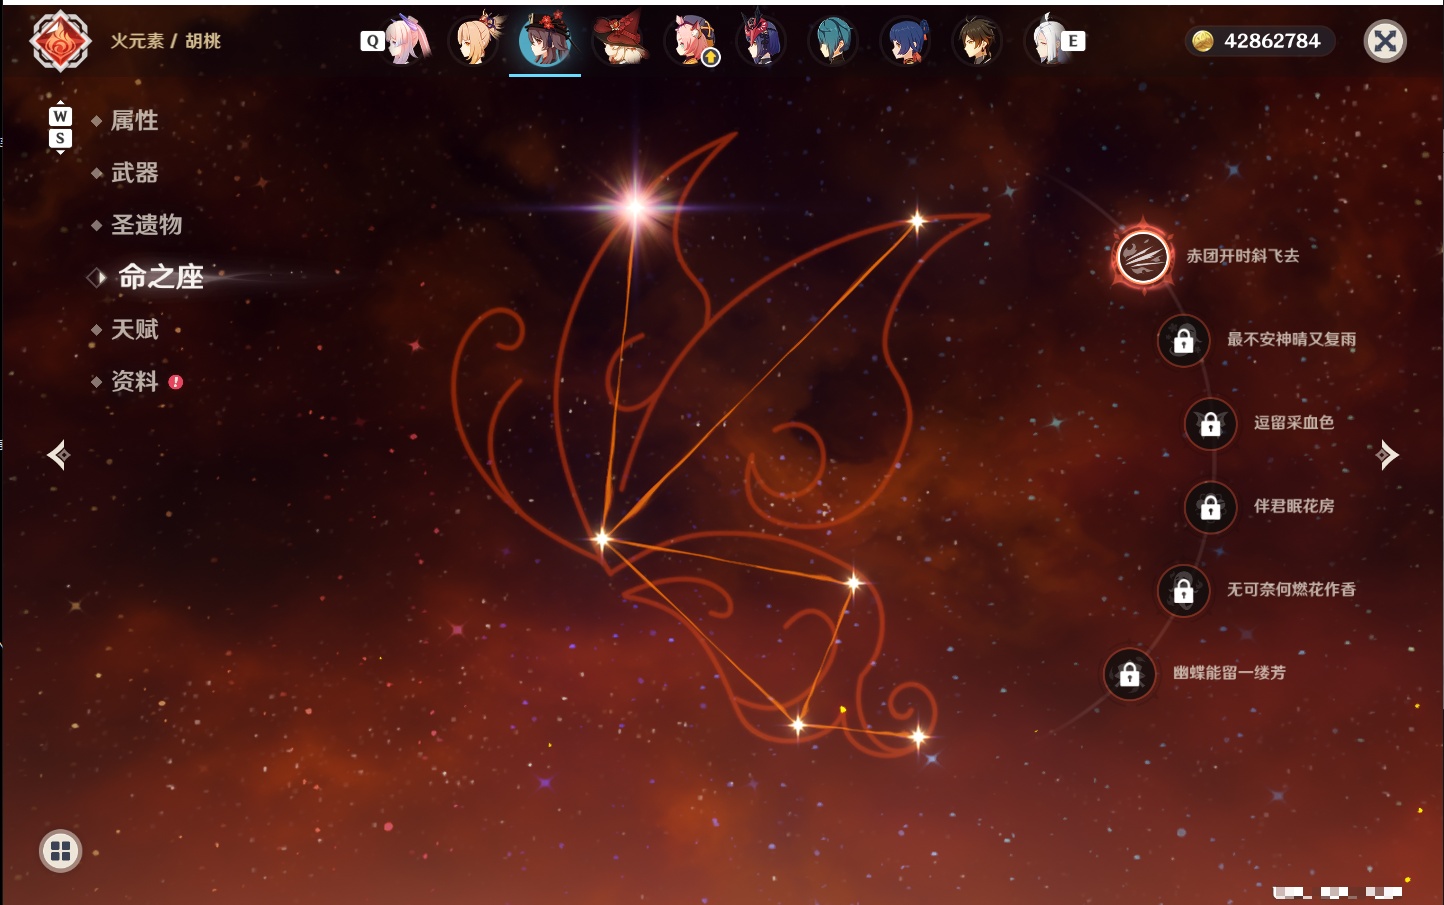Open the first constellation 赤团开时斜飞去 icon
Viewport: 1444px width, 905px height.
tap(1143, 257)
